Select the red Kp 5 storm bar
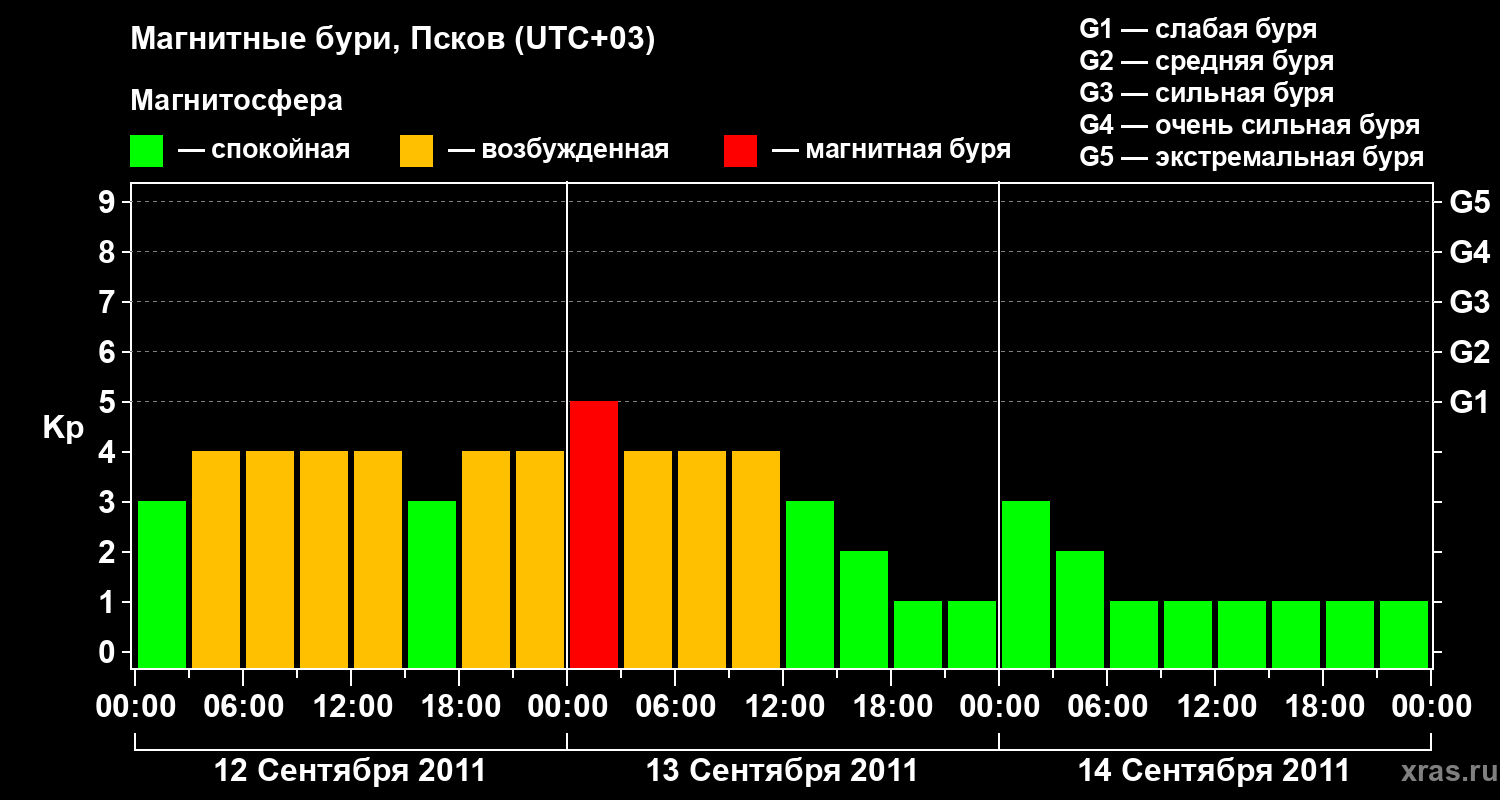This screenshot has width=1500, height=800. (594, 534)
